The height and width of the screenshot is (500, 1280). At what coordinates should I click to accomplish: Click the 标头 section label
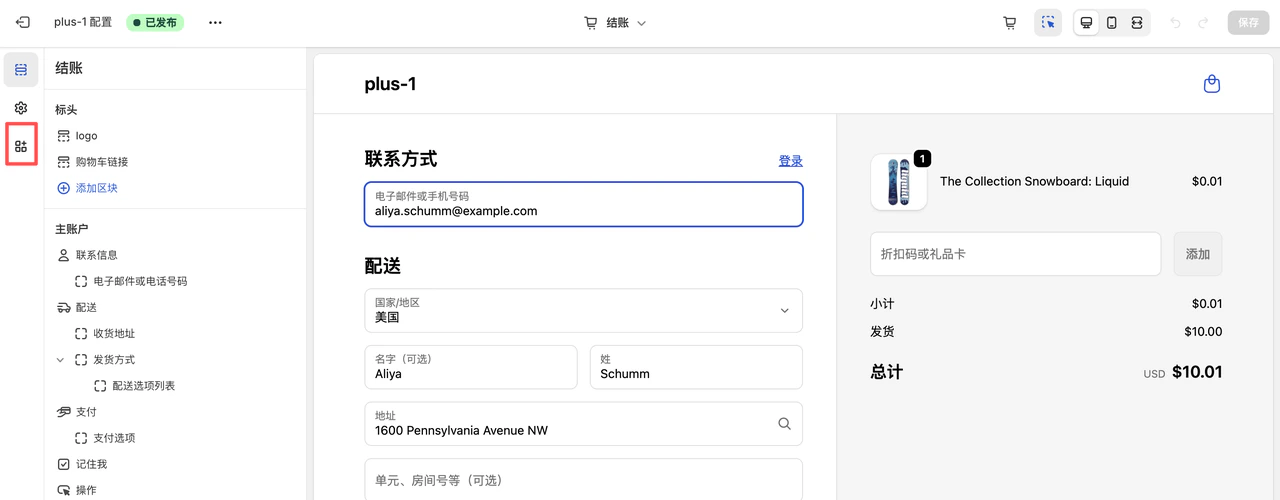pyautogui.click(x=66, y=110)
